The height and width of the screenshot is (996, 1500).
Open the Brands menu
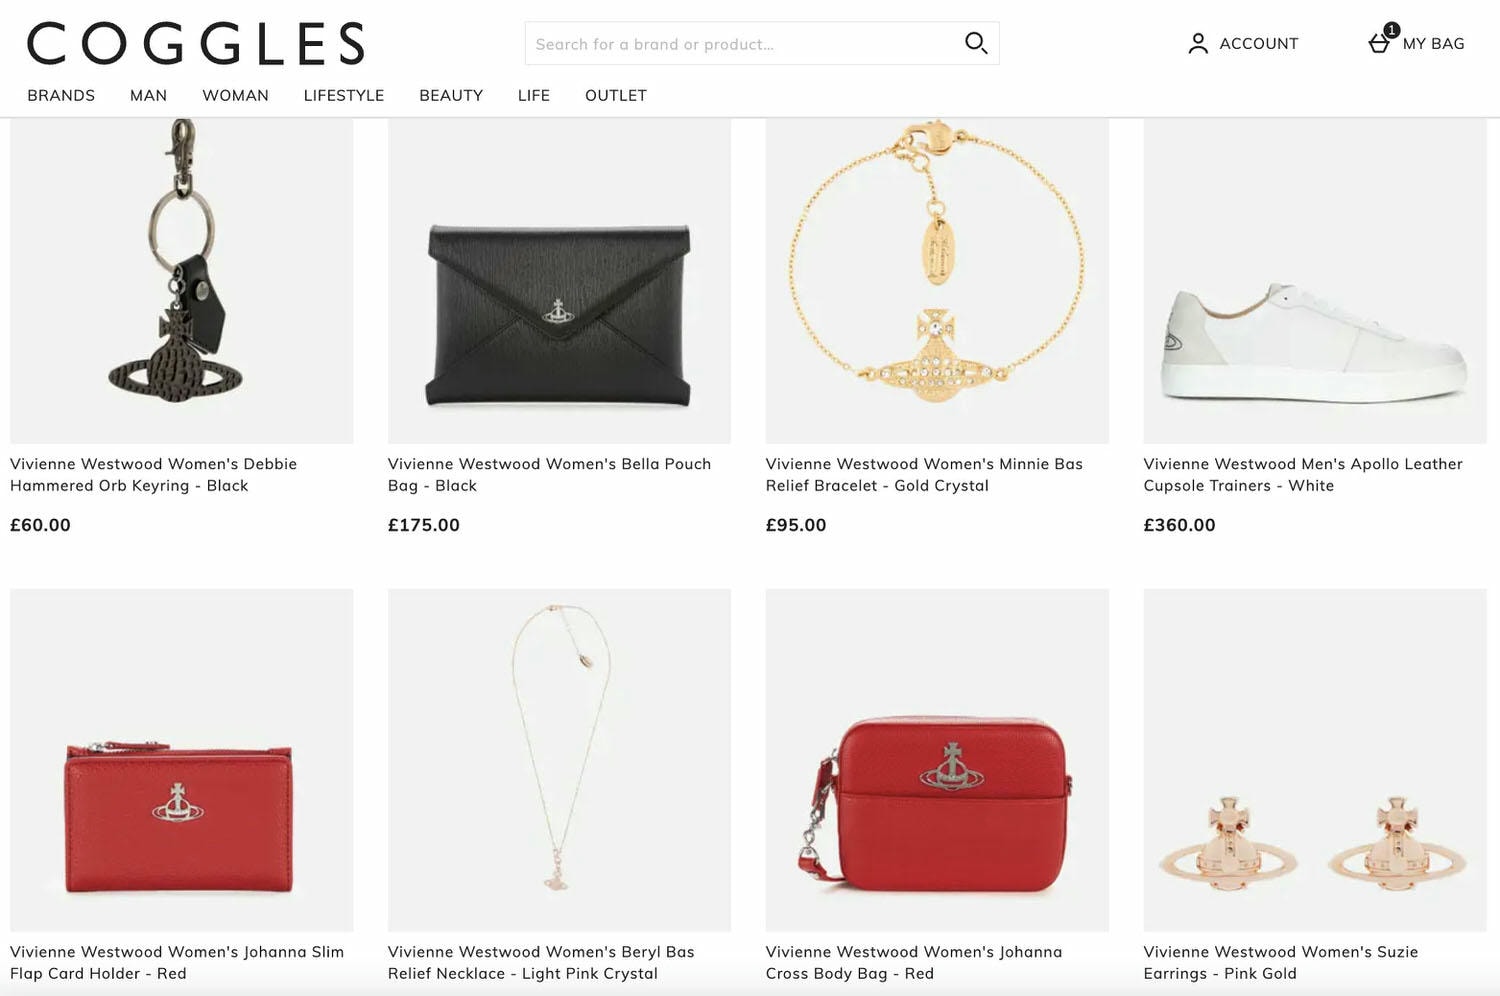coord(61,95)
